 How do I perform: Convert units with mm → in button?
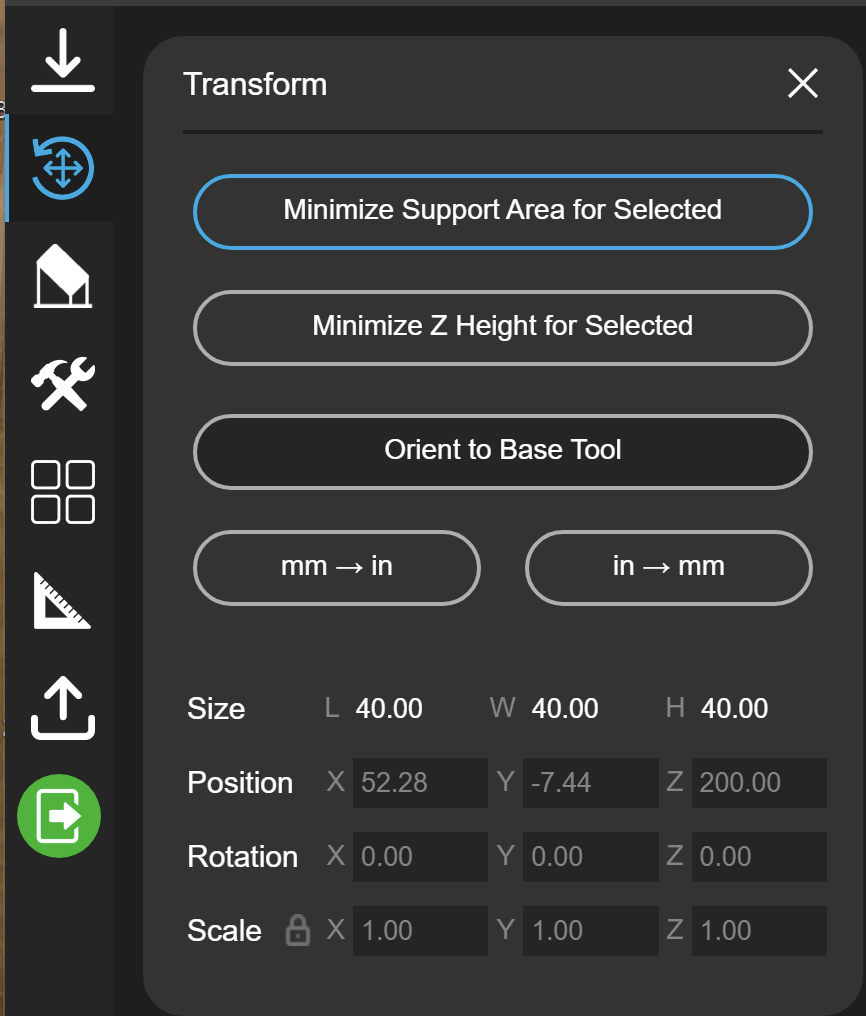coord(337,568)
